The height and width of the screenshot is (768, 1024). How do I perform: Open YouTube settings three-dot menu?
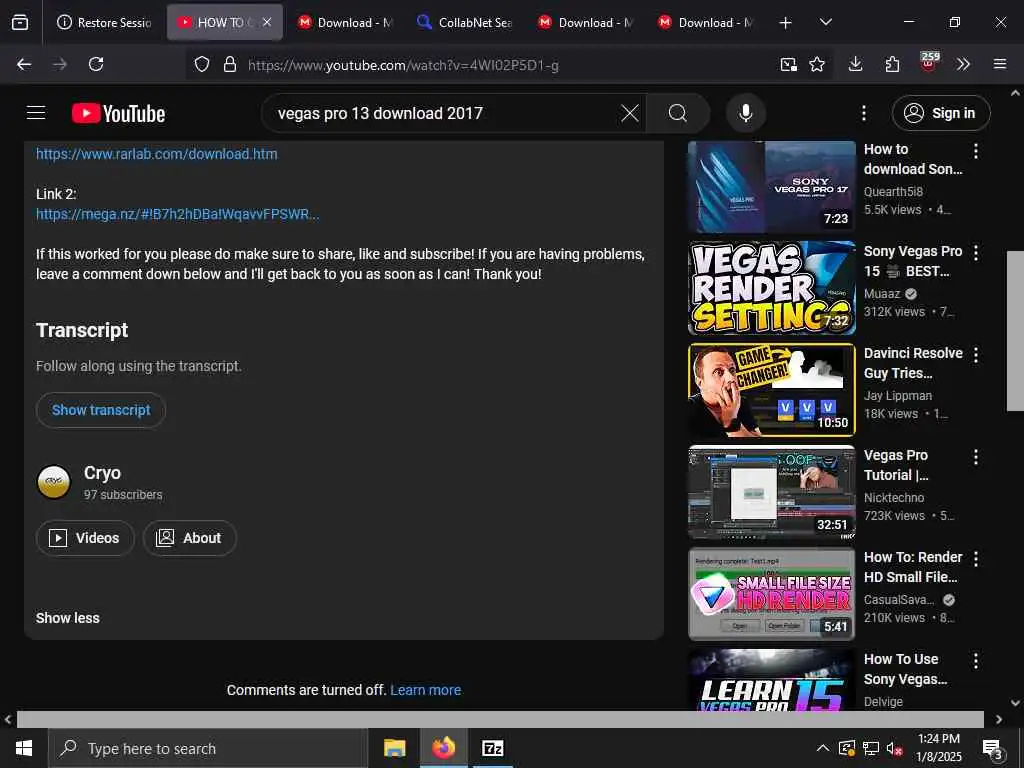[863, 113]
